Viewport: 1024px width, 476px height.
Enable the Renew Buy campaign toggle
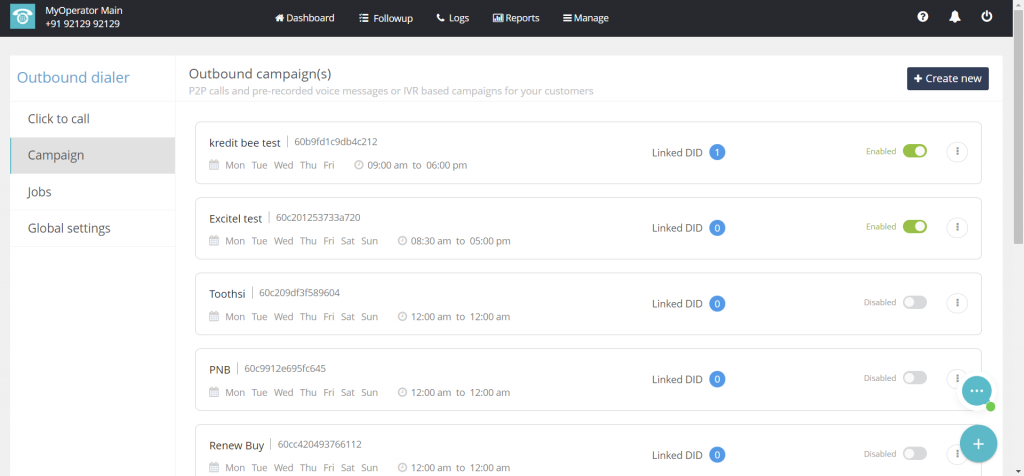click(915, 454)
